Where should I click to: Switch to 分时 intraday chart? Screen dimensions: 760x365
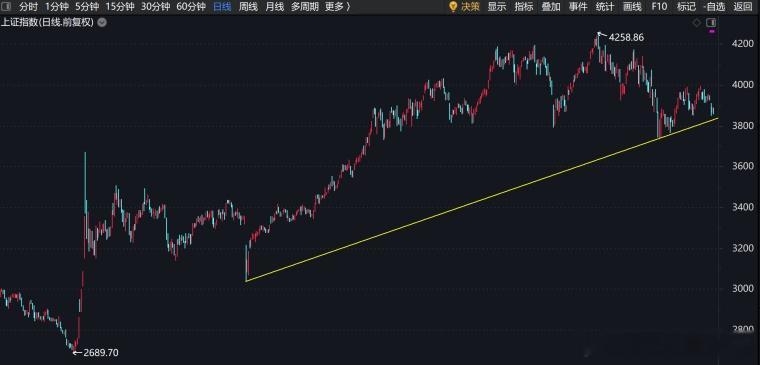(28, 7)
